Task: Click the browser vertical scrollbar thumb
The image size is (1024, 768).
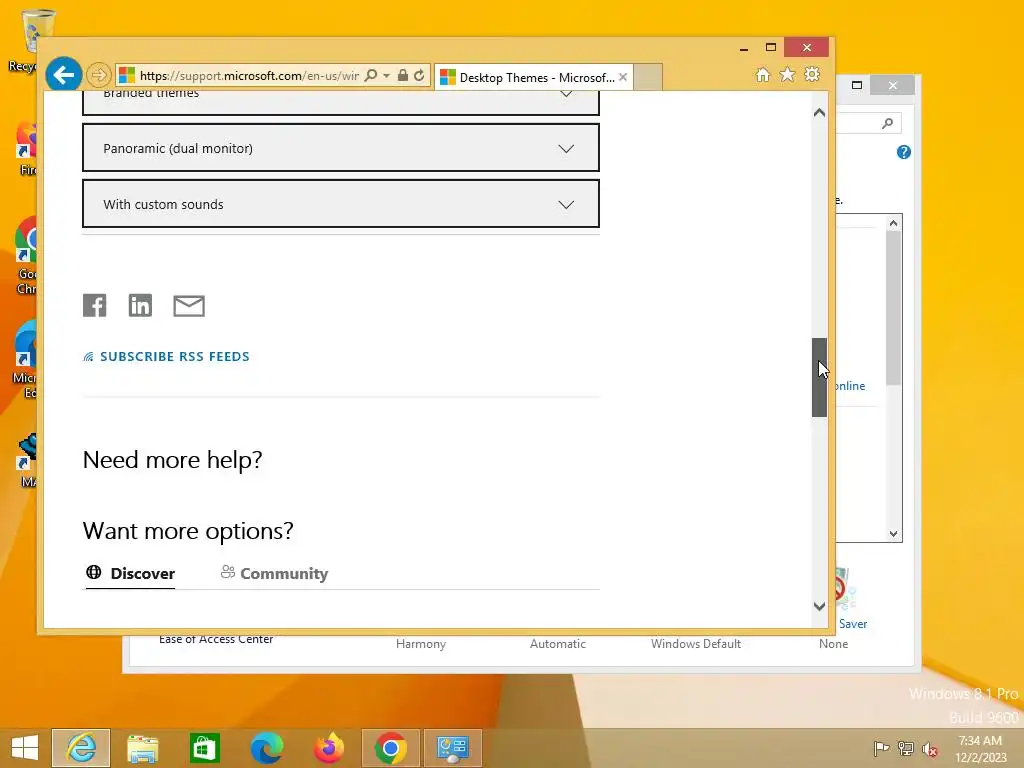Action: click(820, 377)
